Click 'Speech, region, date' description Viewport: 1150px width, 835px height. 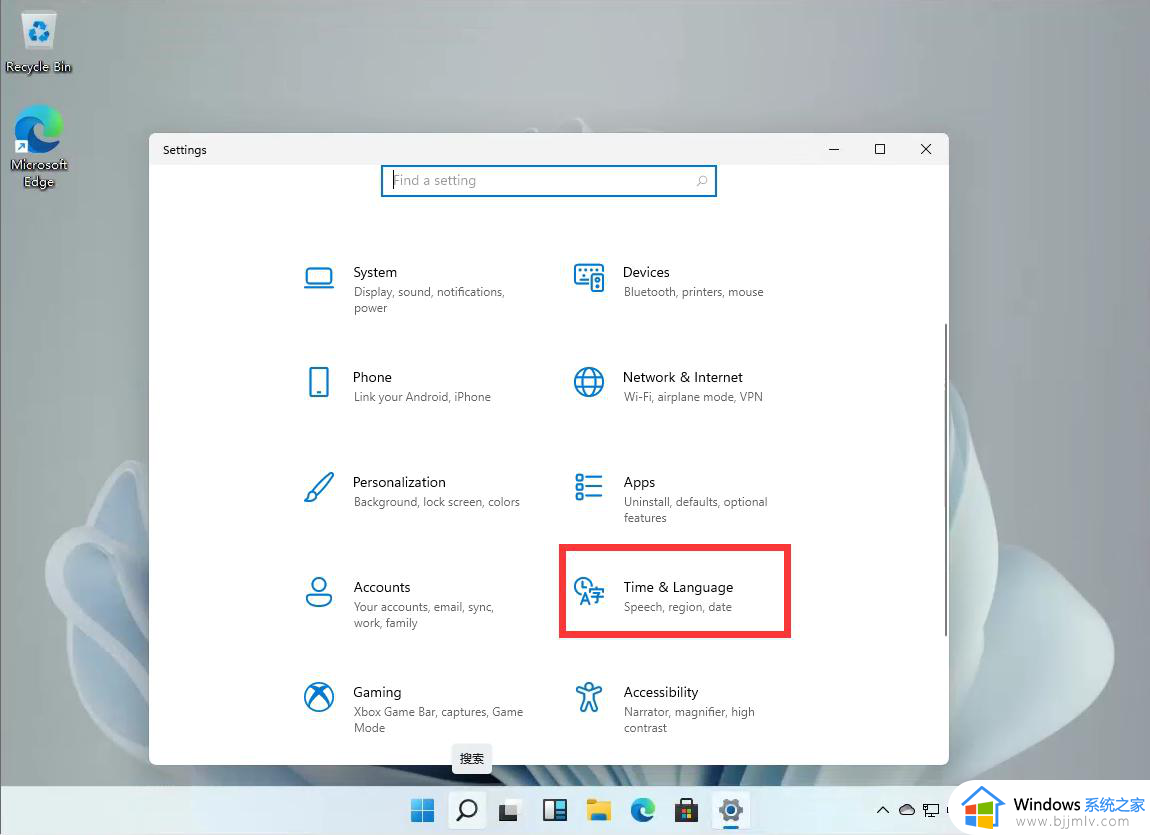point(678,607)
